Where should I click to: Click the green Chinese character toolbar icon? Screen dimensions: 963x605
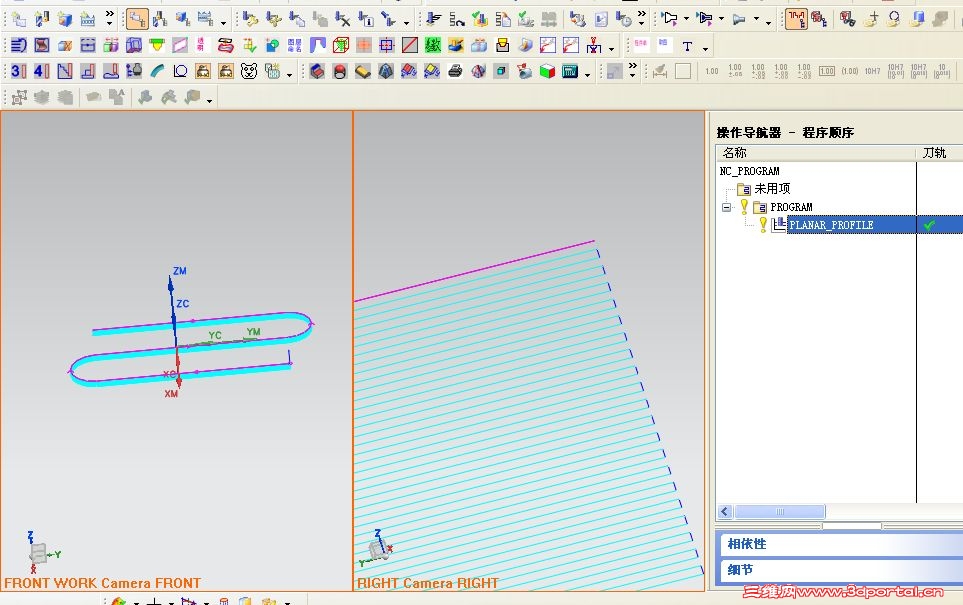pos(433,45)
